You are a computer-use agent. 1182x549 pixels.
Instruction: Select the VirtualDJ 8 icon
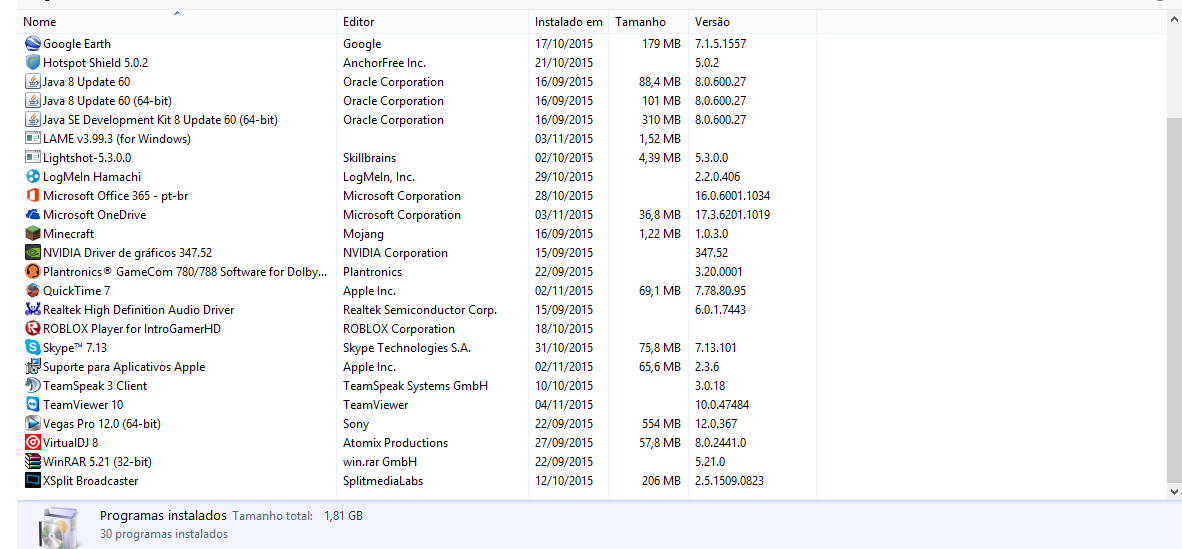tap(32, 443)
